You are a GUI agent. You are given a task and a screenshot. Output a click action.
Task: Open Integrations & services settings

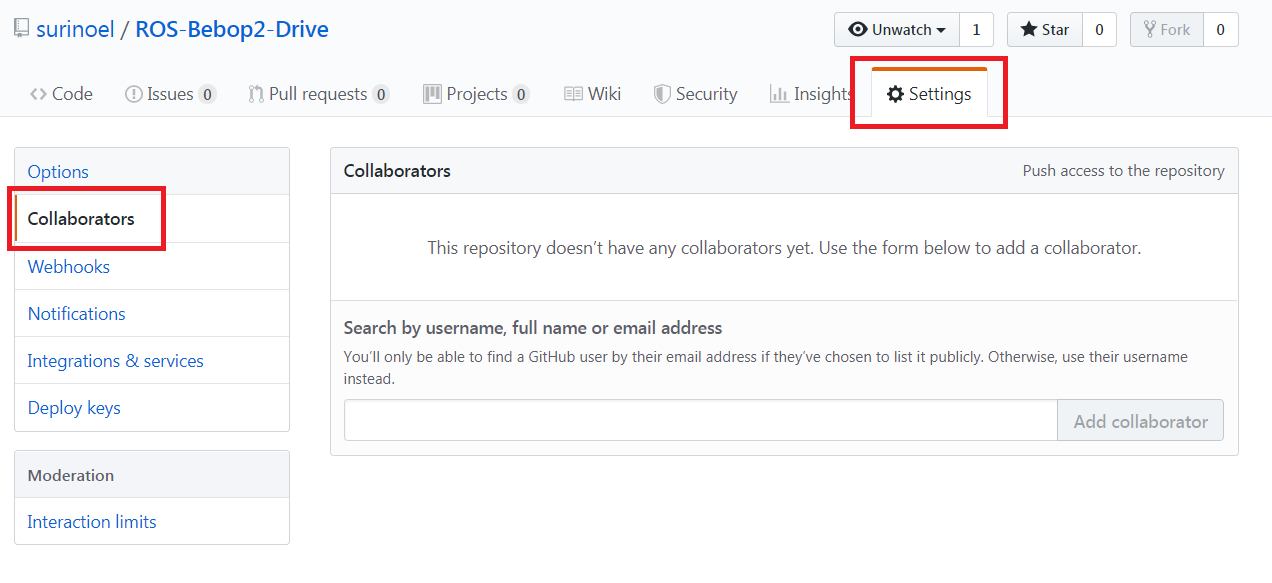(x=152, y=360)
